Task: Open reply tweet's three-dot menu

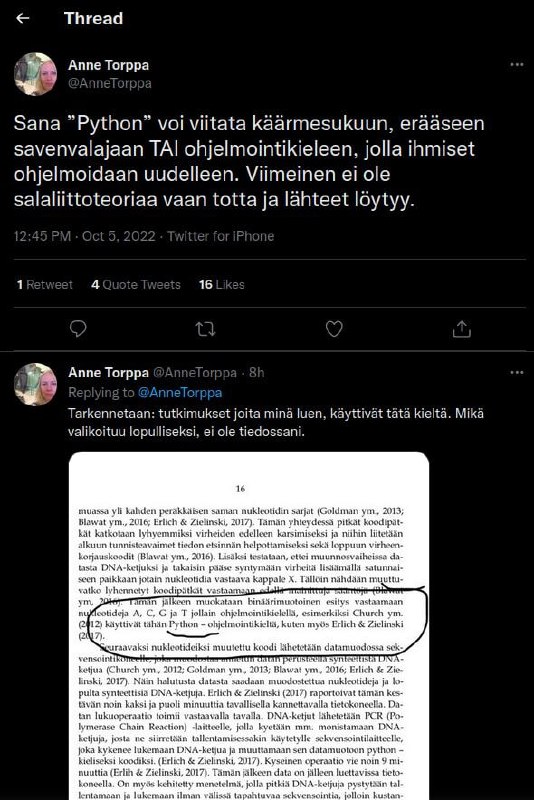Action: point(517,372)
